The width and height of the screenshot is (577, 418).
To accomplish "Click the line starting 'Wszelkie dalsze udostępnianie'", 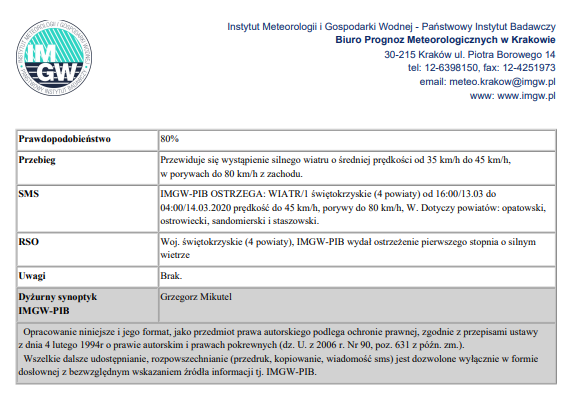I will point(280,358).
